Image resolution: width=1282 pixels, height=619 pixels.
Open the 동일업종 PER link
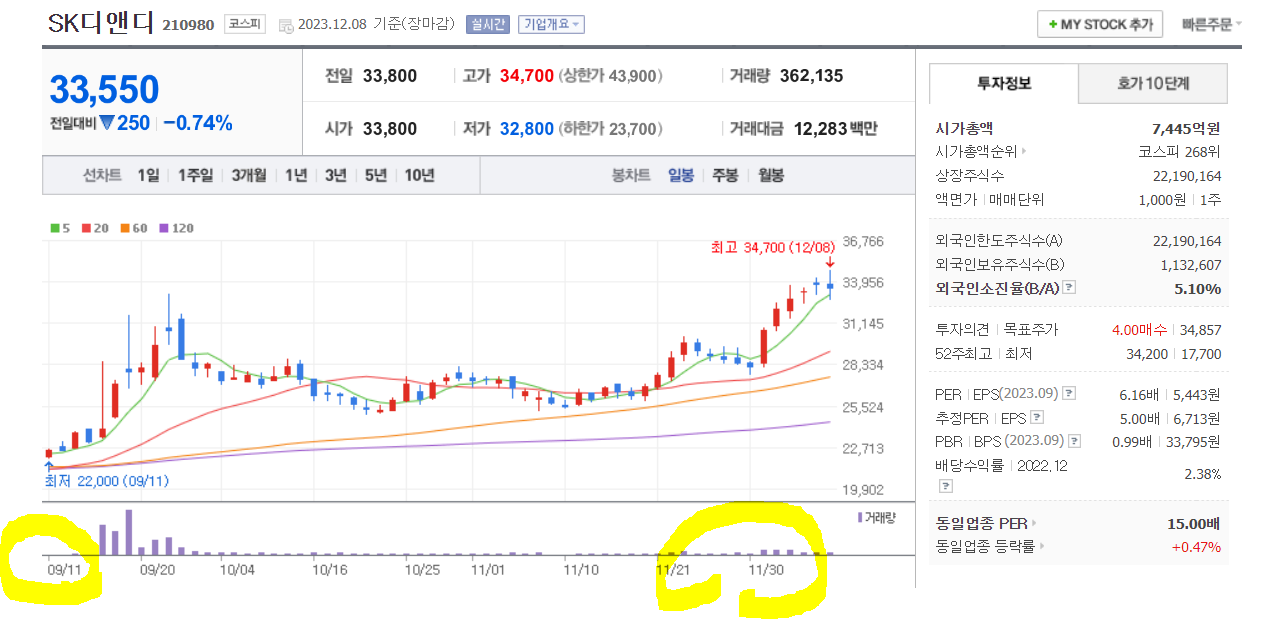pyautogui.click(x=981, y=523)
